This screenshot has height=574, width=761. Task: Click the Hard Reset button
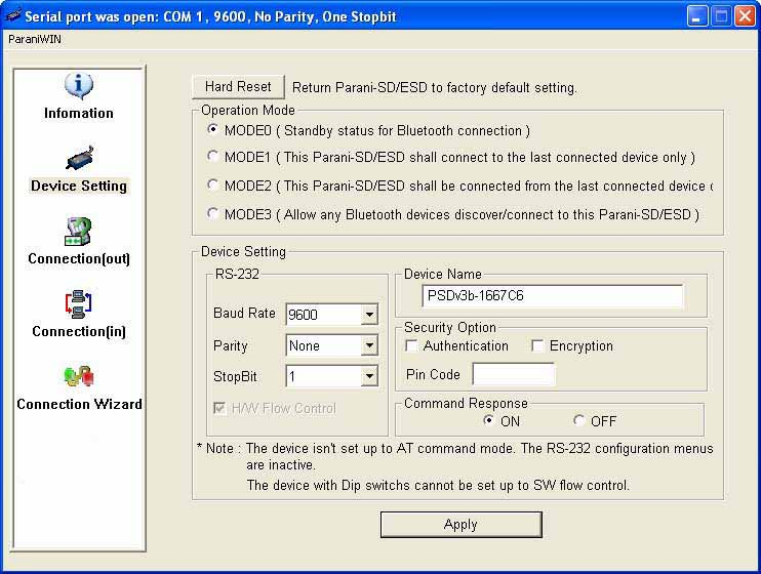238,87
